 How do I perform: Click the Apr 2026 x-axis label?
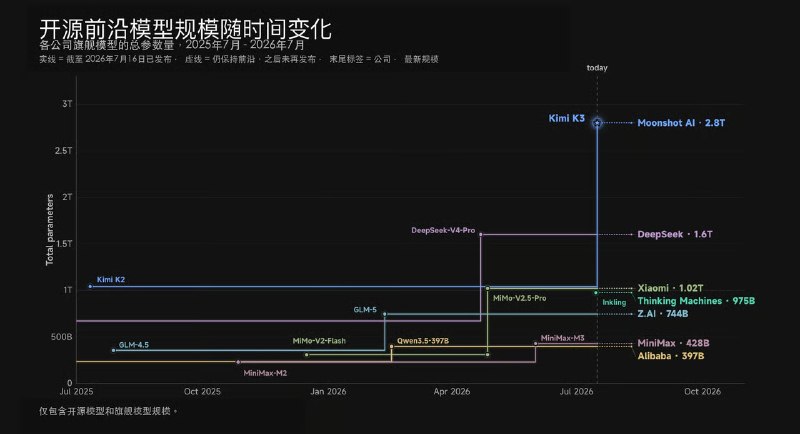click(452, 392)
